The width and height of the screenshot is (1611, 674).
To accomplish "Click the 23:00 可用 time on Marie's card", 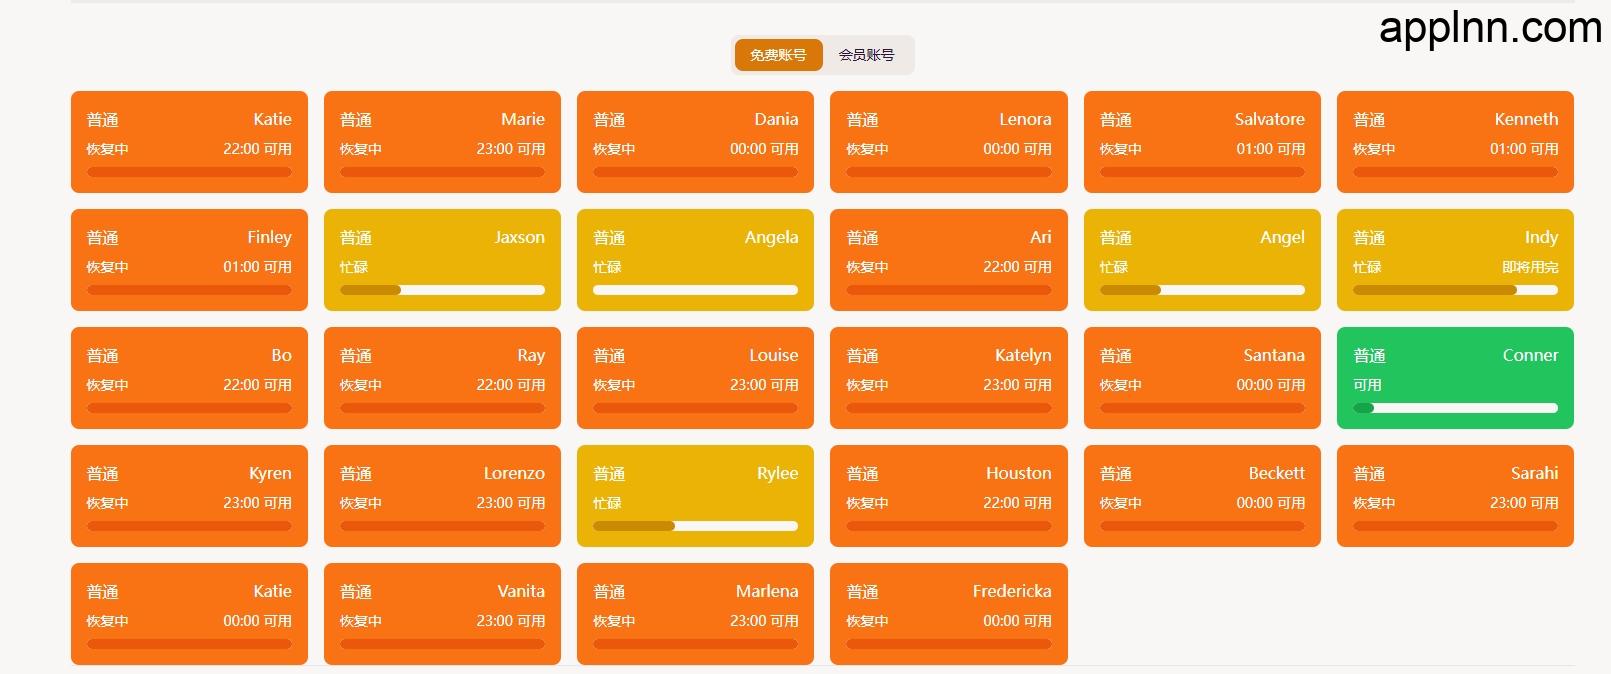I will 511,149.
